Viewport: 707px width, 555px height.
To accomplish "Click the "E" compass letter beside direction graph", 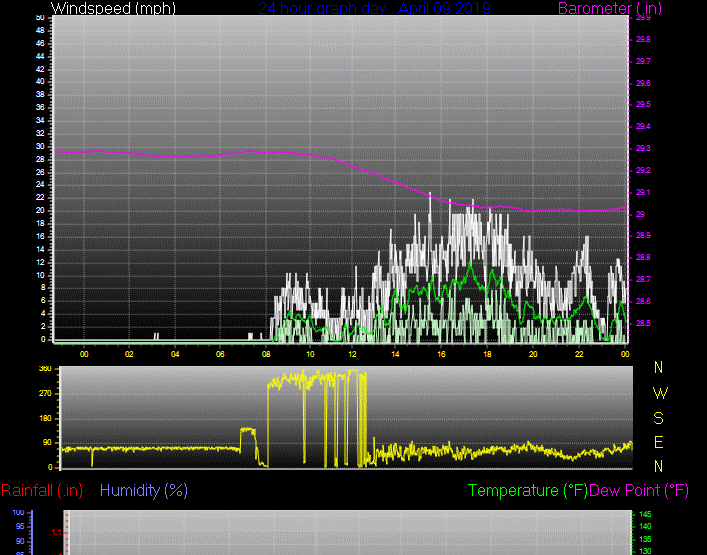I will click(658, 442).
